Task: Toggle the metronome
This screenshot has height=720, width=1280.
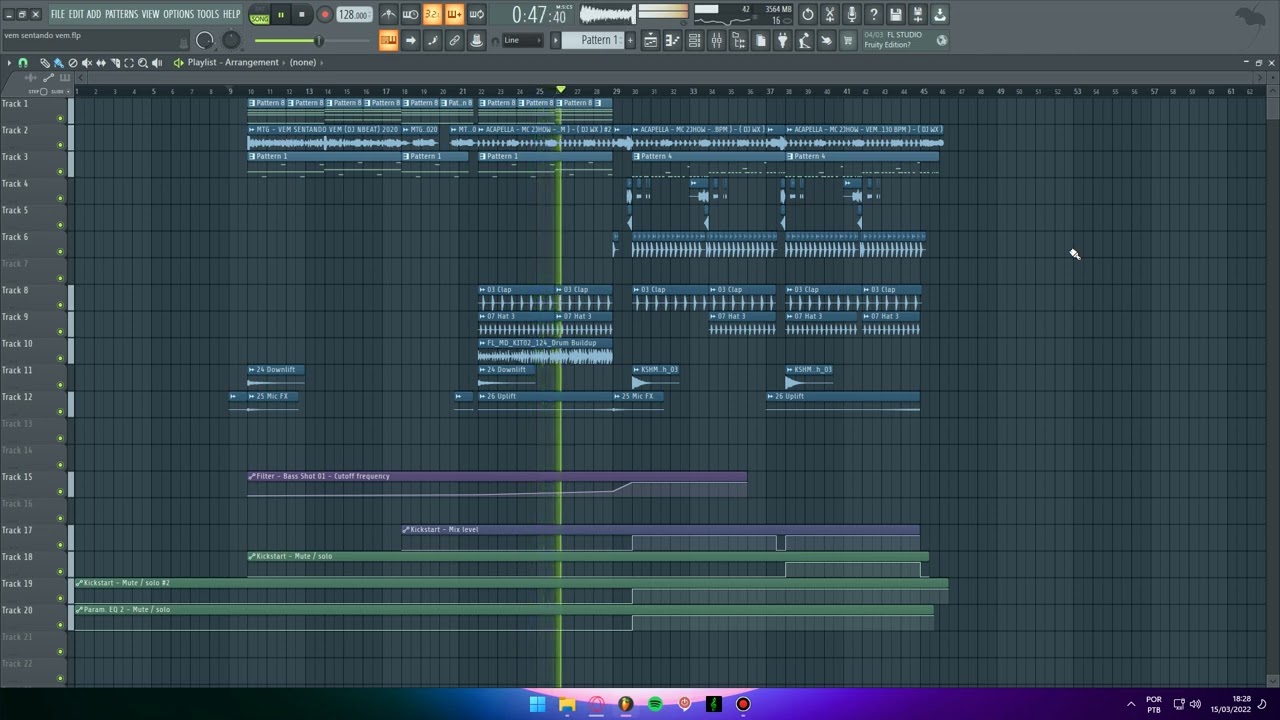Action: (x=388, y=14)
